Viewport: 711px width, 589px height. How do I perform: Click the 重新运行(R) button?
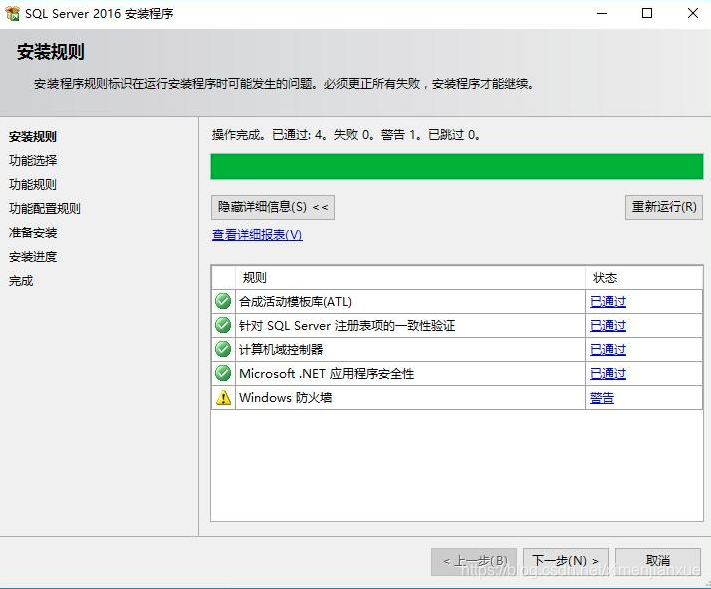pos(664,207)
